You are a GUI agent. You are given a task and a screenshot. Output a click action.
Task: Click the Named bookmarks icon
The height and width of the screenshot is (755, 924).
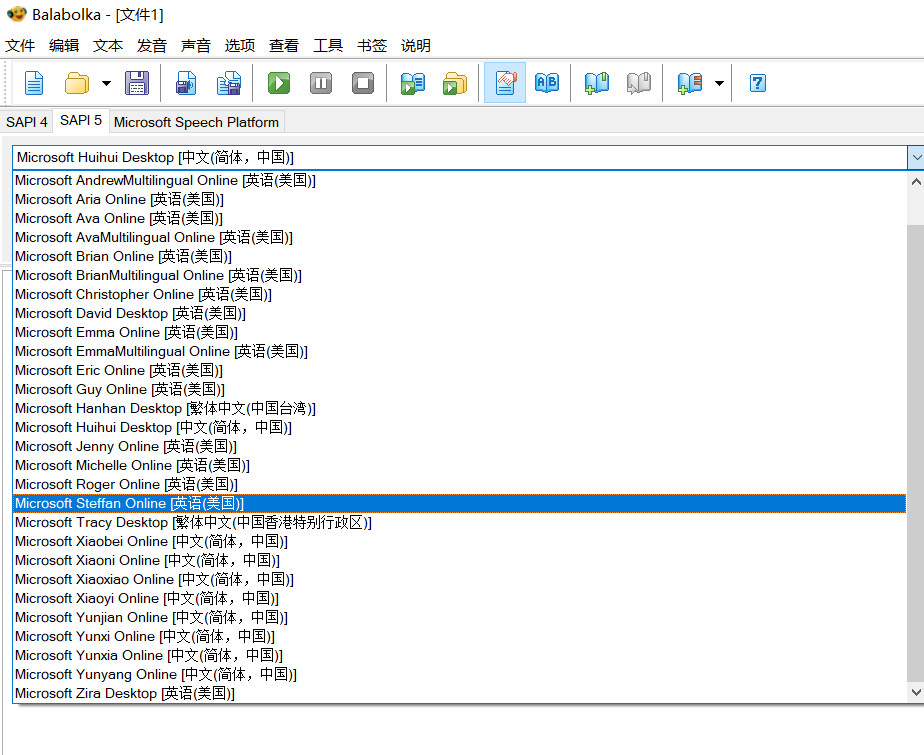(x=689, y=83)
